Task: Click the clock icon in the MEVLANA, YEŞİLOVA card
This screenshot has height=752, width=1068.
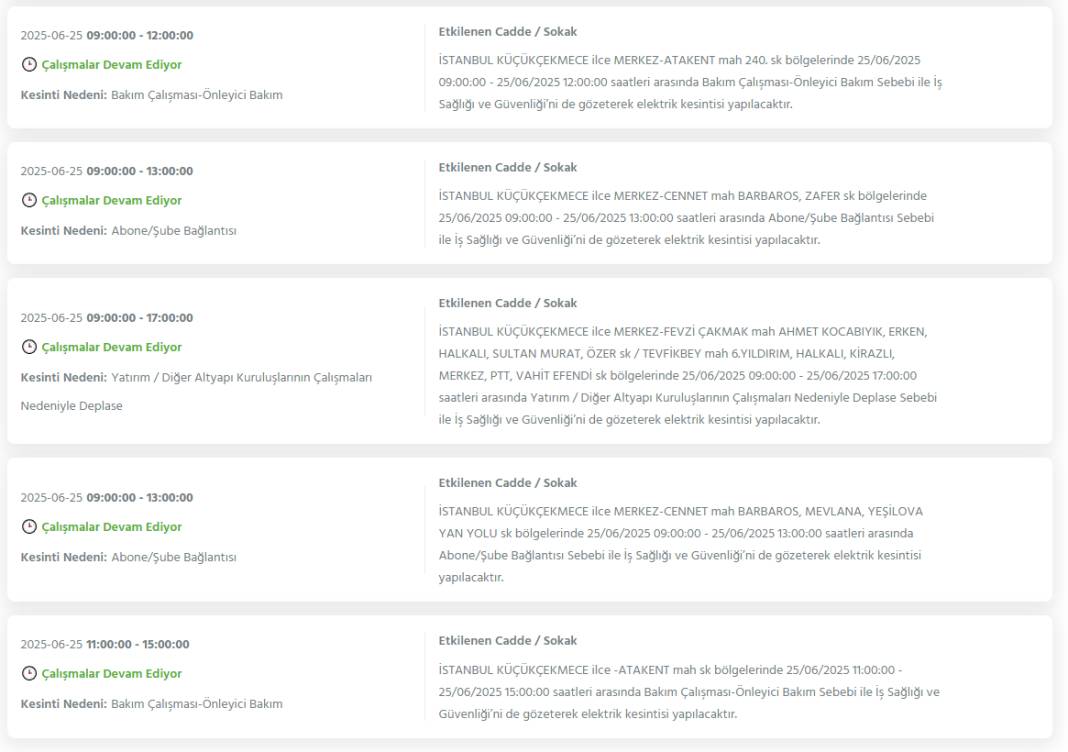Action: [x=29, y=527]
